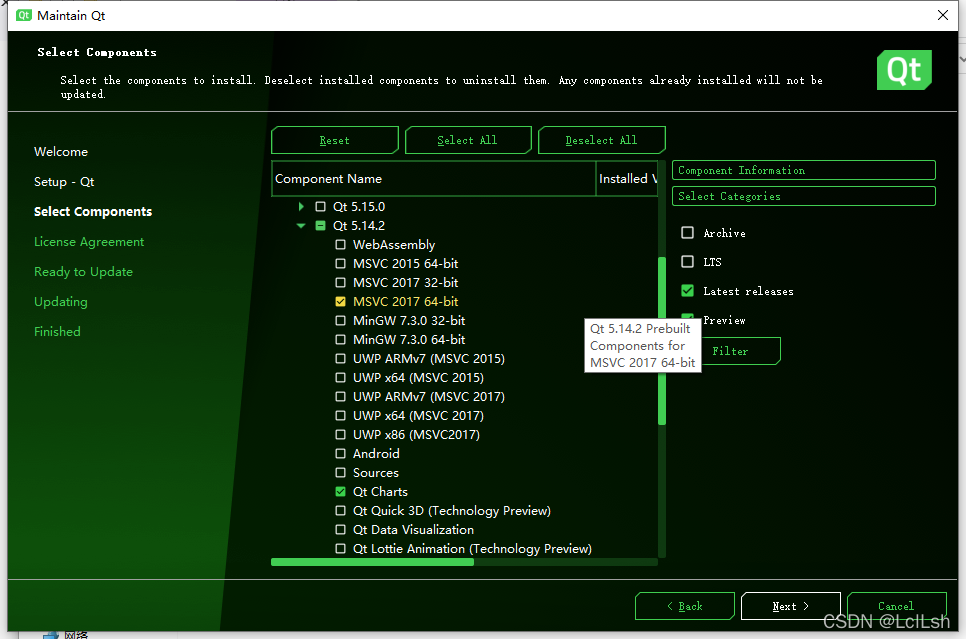The image size is (966, 639).
Task: Select the Finished step
Action: coord(57,332)
